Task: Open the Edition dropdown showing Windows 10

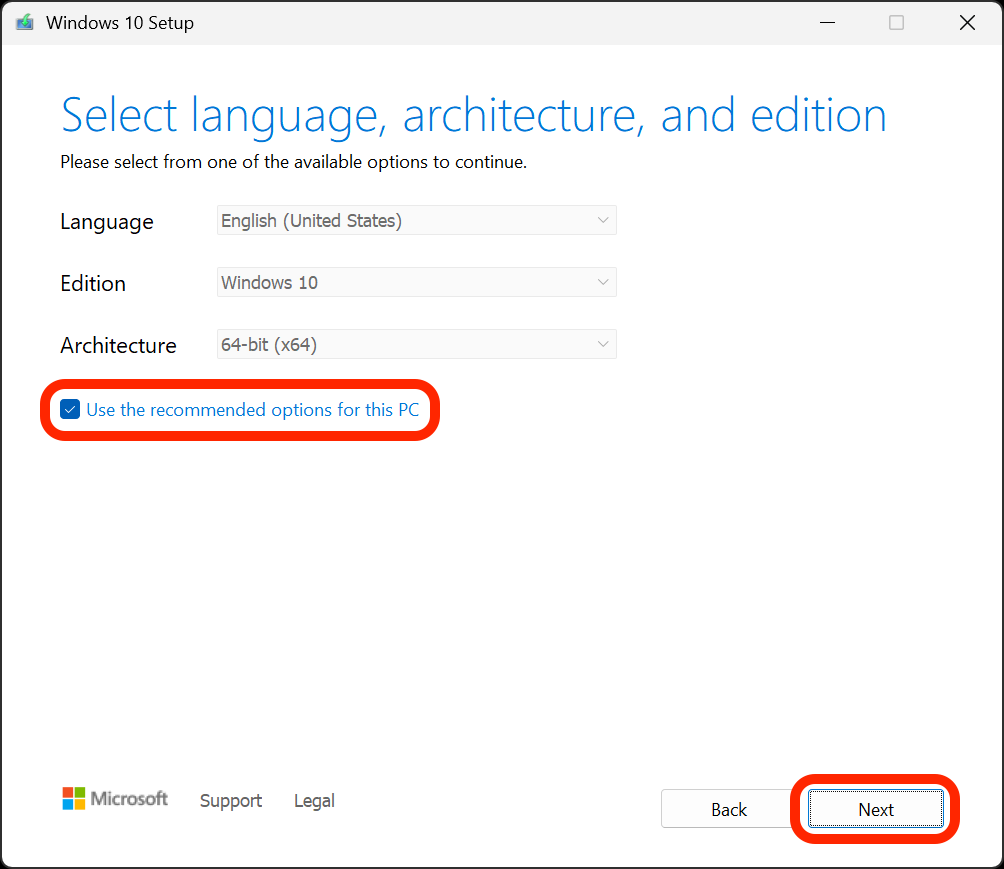Action: point(417,282)
